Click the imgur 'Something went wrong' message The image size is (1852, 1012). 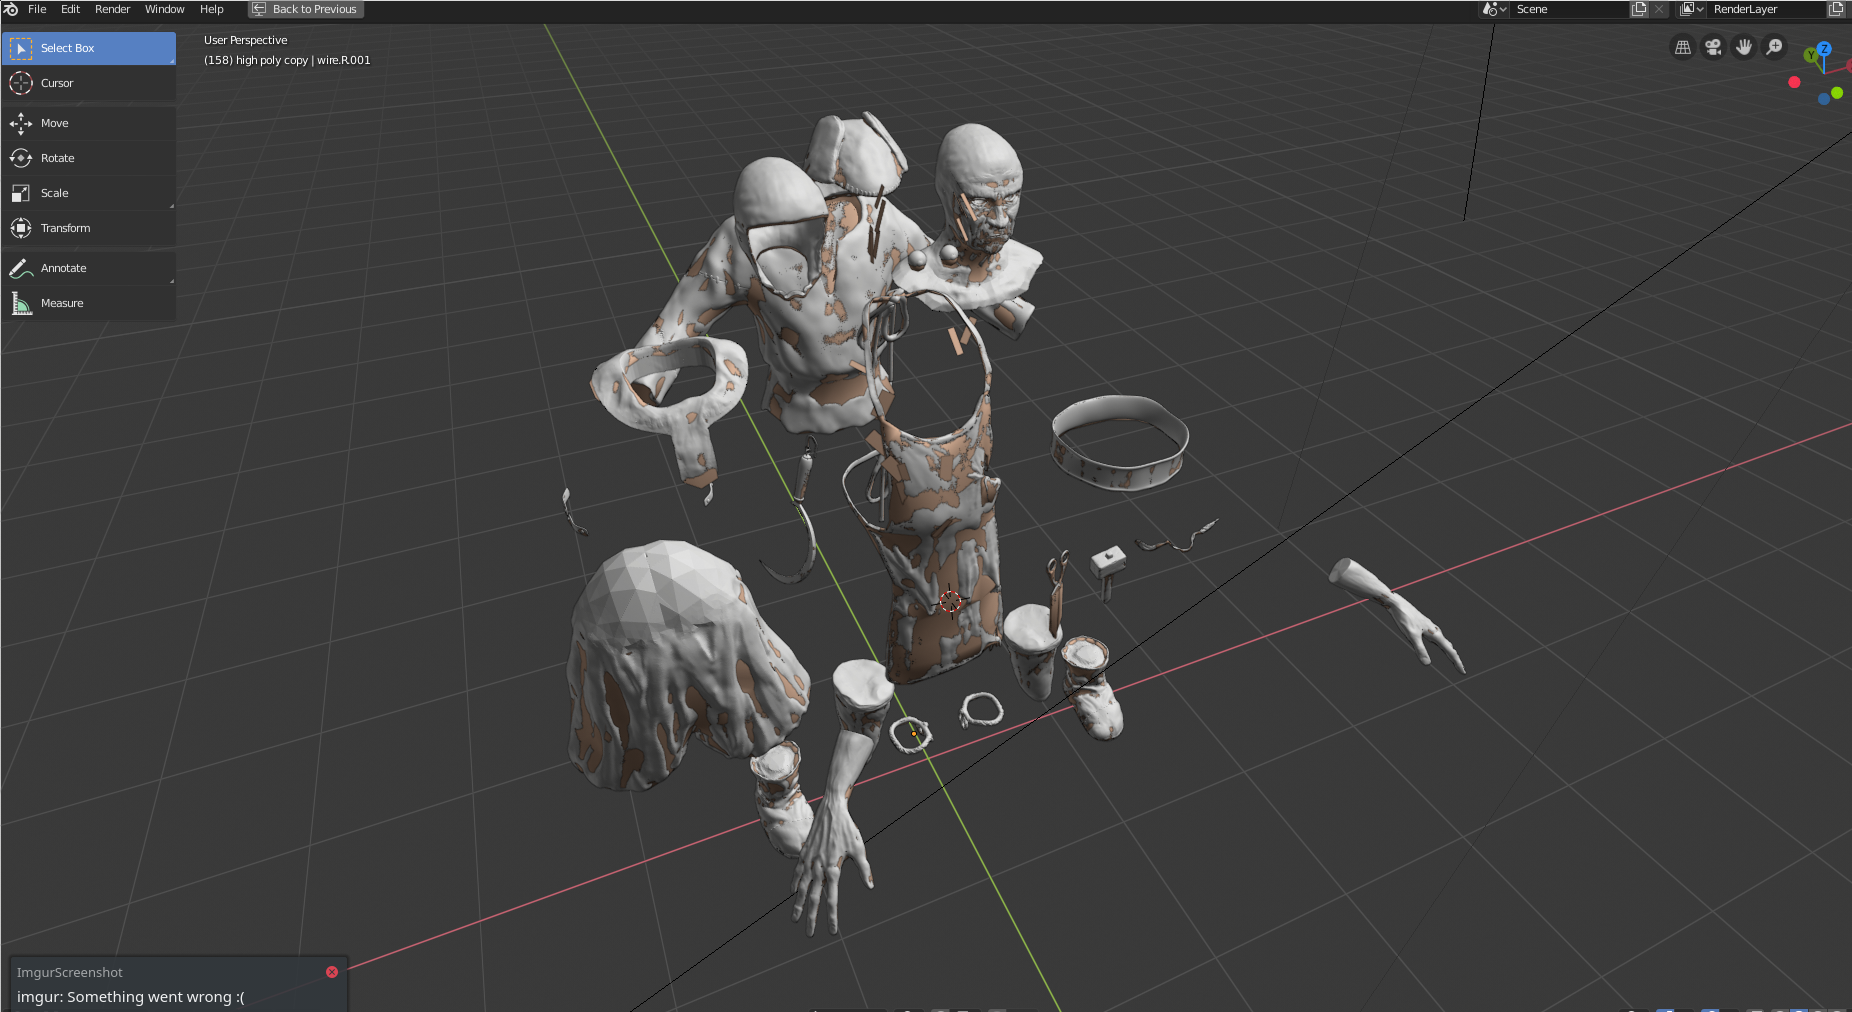pyautogui.click(x=130, y=997)
